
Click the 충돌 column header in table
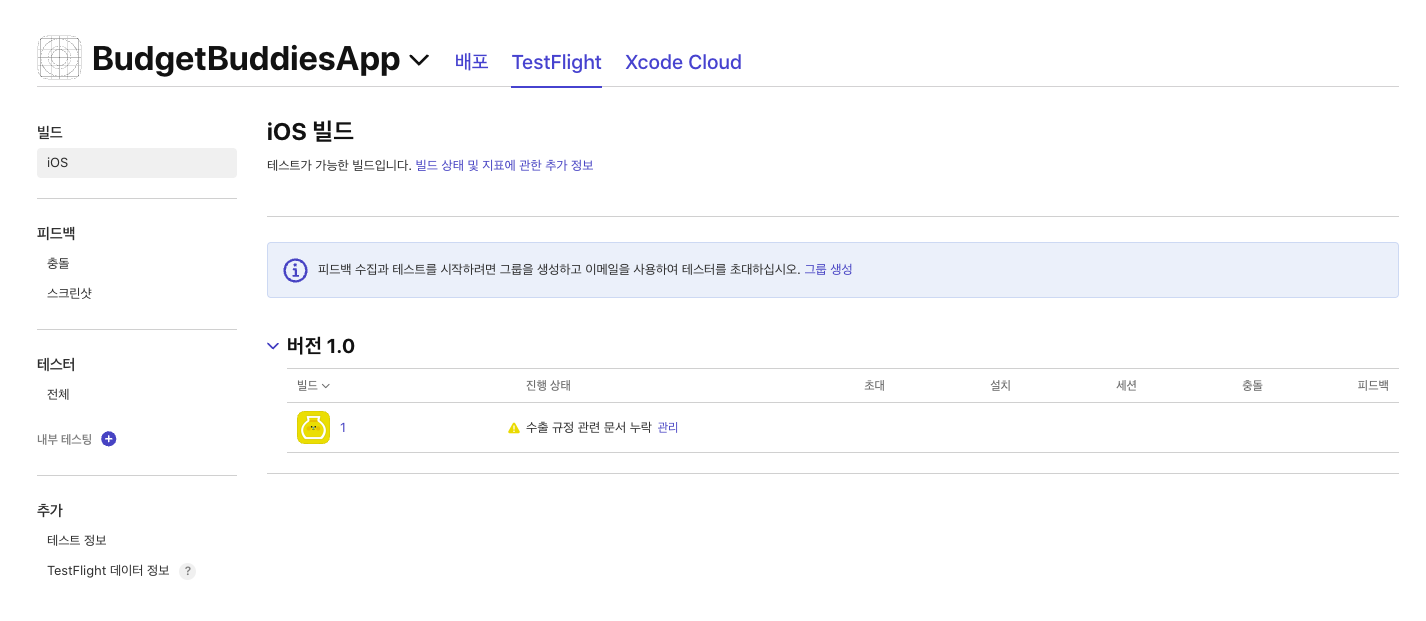(1252, 385)
